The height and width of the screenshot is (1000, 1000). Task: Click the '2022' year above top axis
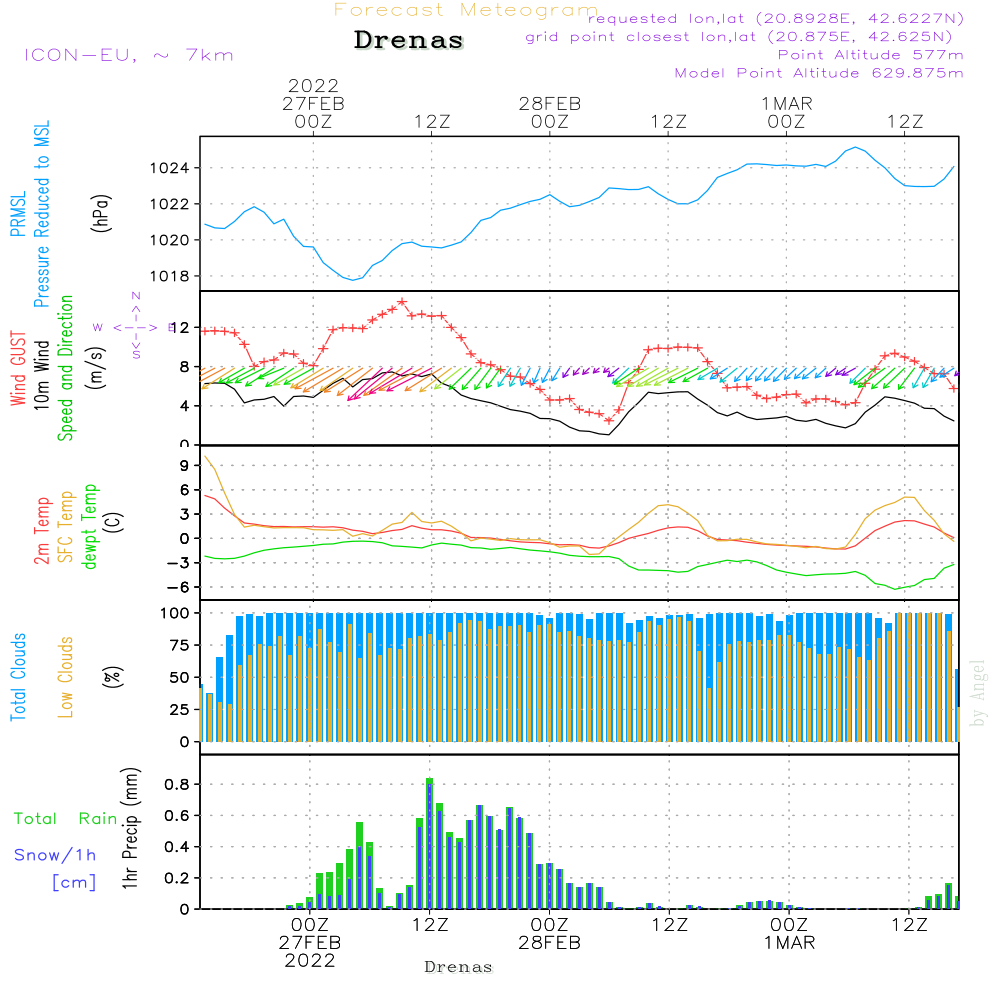[313, 85]
